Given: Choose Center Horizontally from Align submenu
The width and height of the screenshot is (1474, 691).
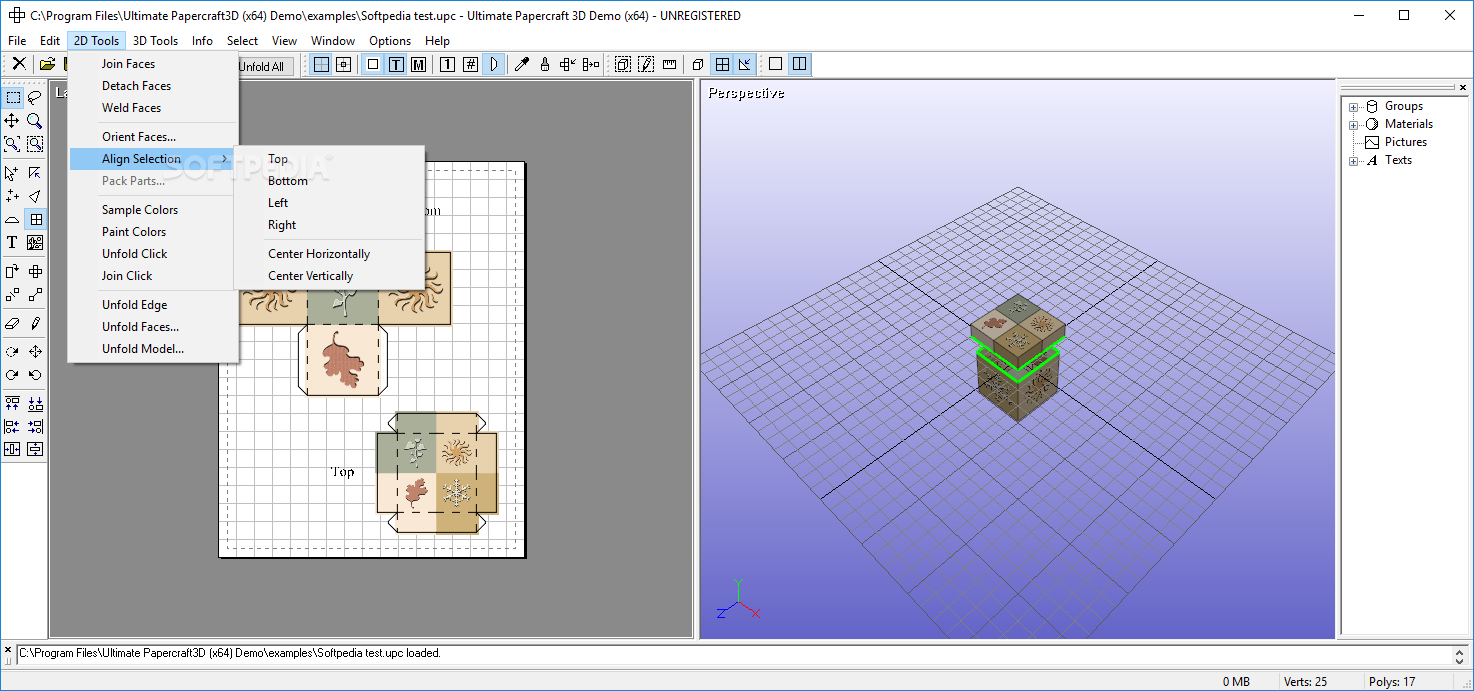Looking at the screenshot, I should [x=319, y=254].
